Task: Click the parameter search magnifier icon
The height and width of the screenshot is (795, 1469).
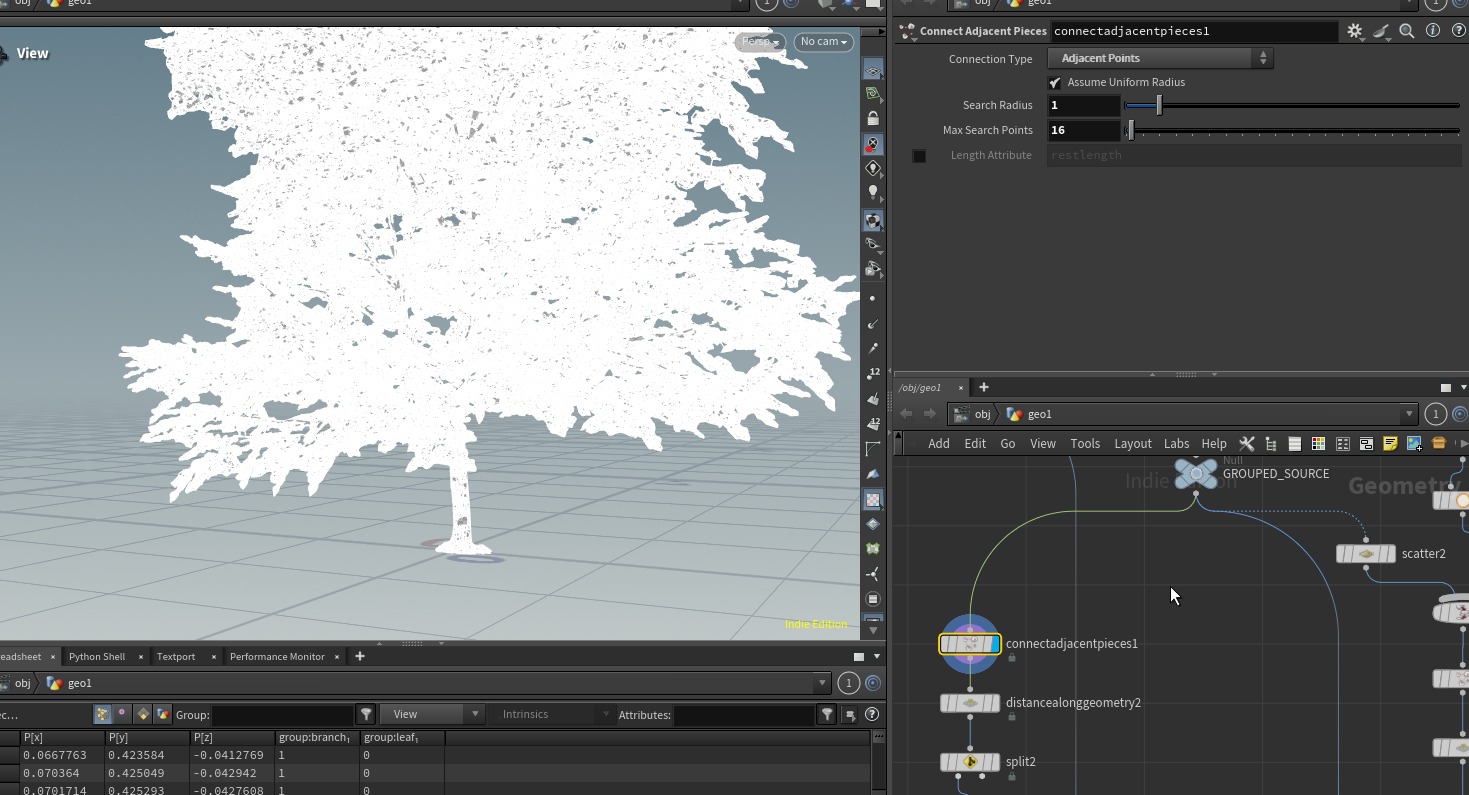Action: coord(1407,31)
